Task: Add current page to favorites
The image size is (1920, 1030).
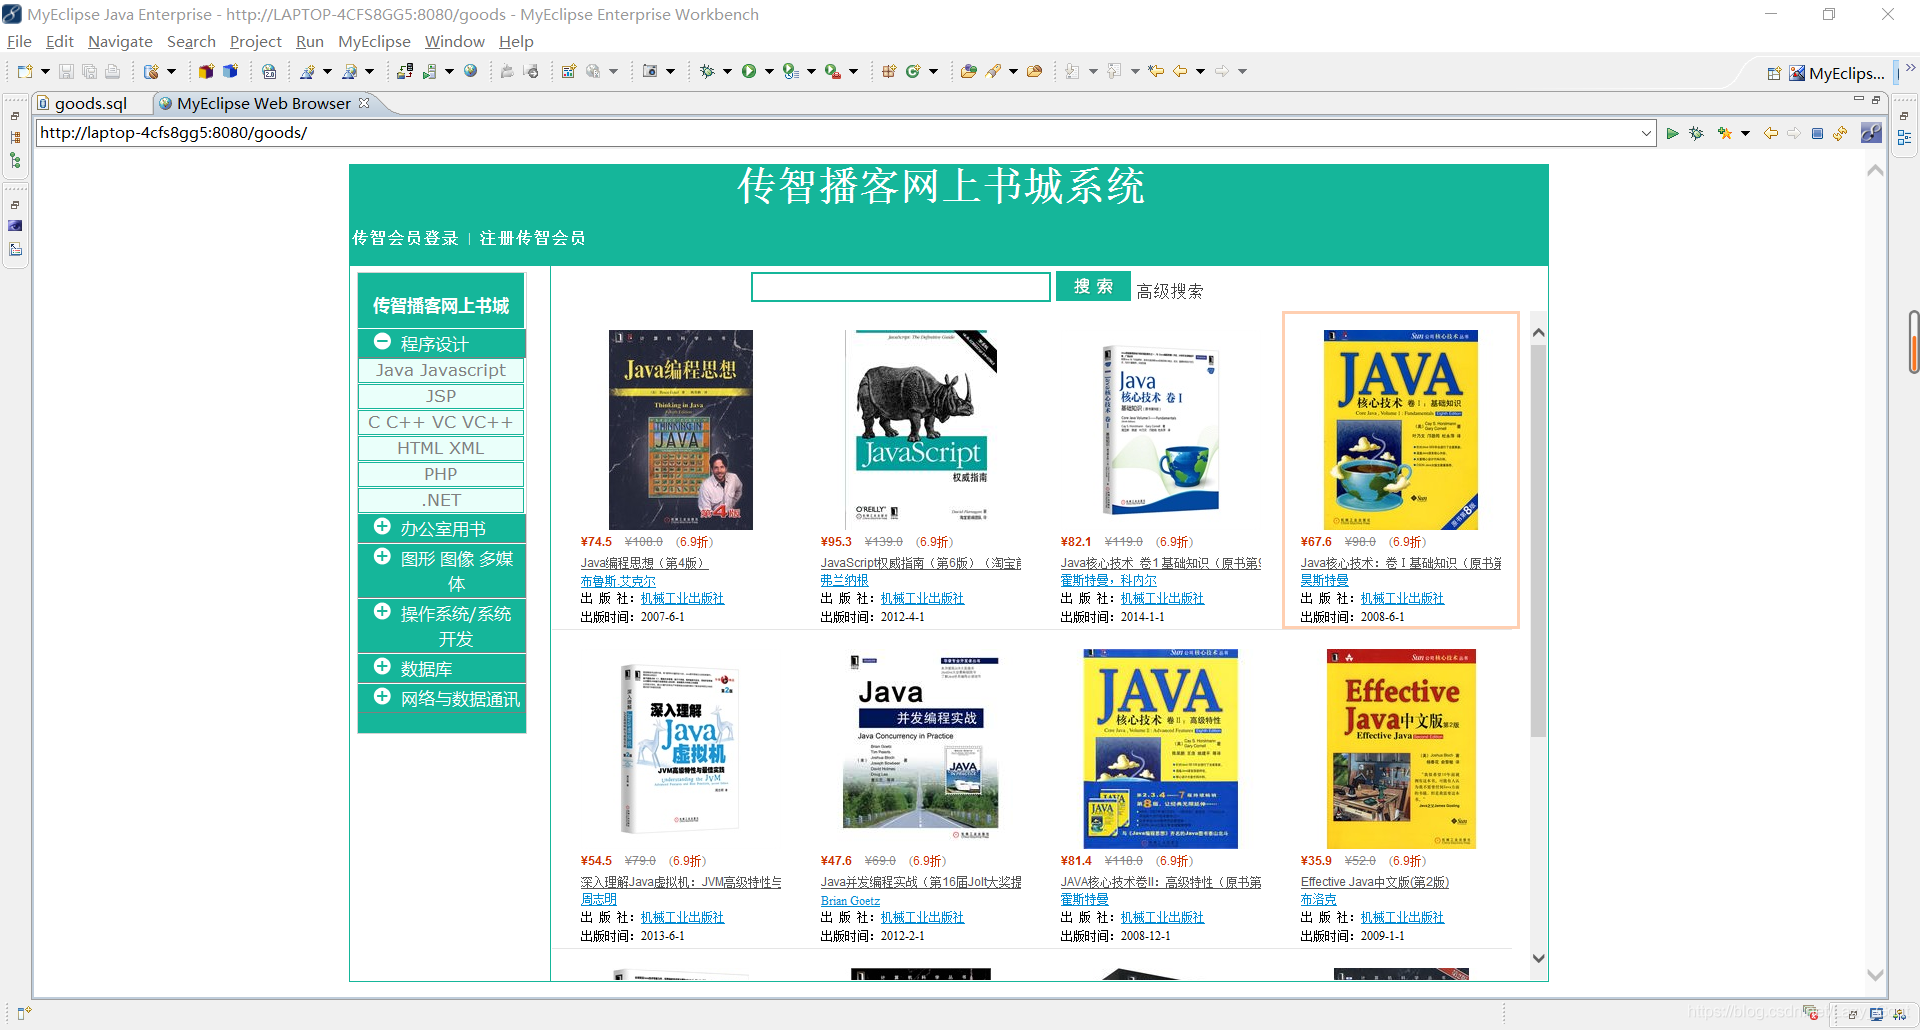Action: [1725, 133]
